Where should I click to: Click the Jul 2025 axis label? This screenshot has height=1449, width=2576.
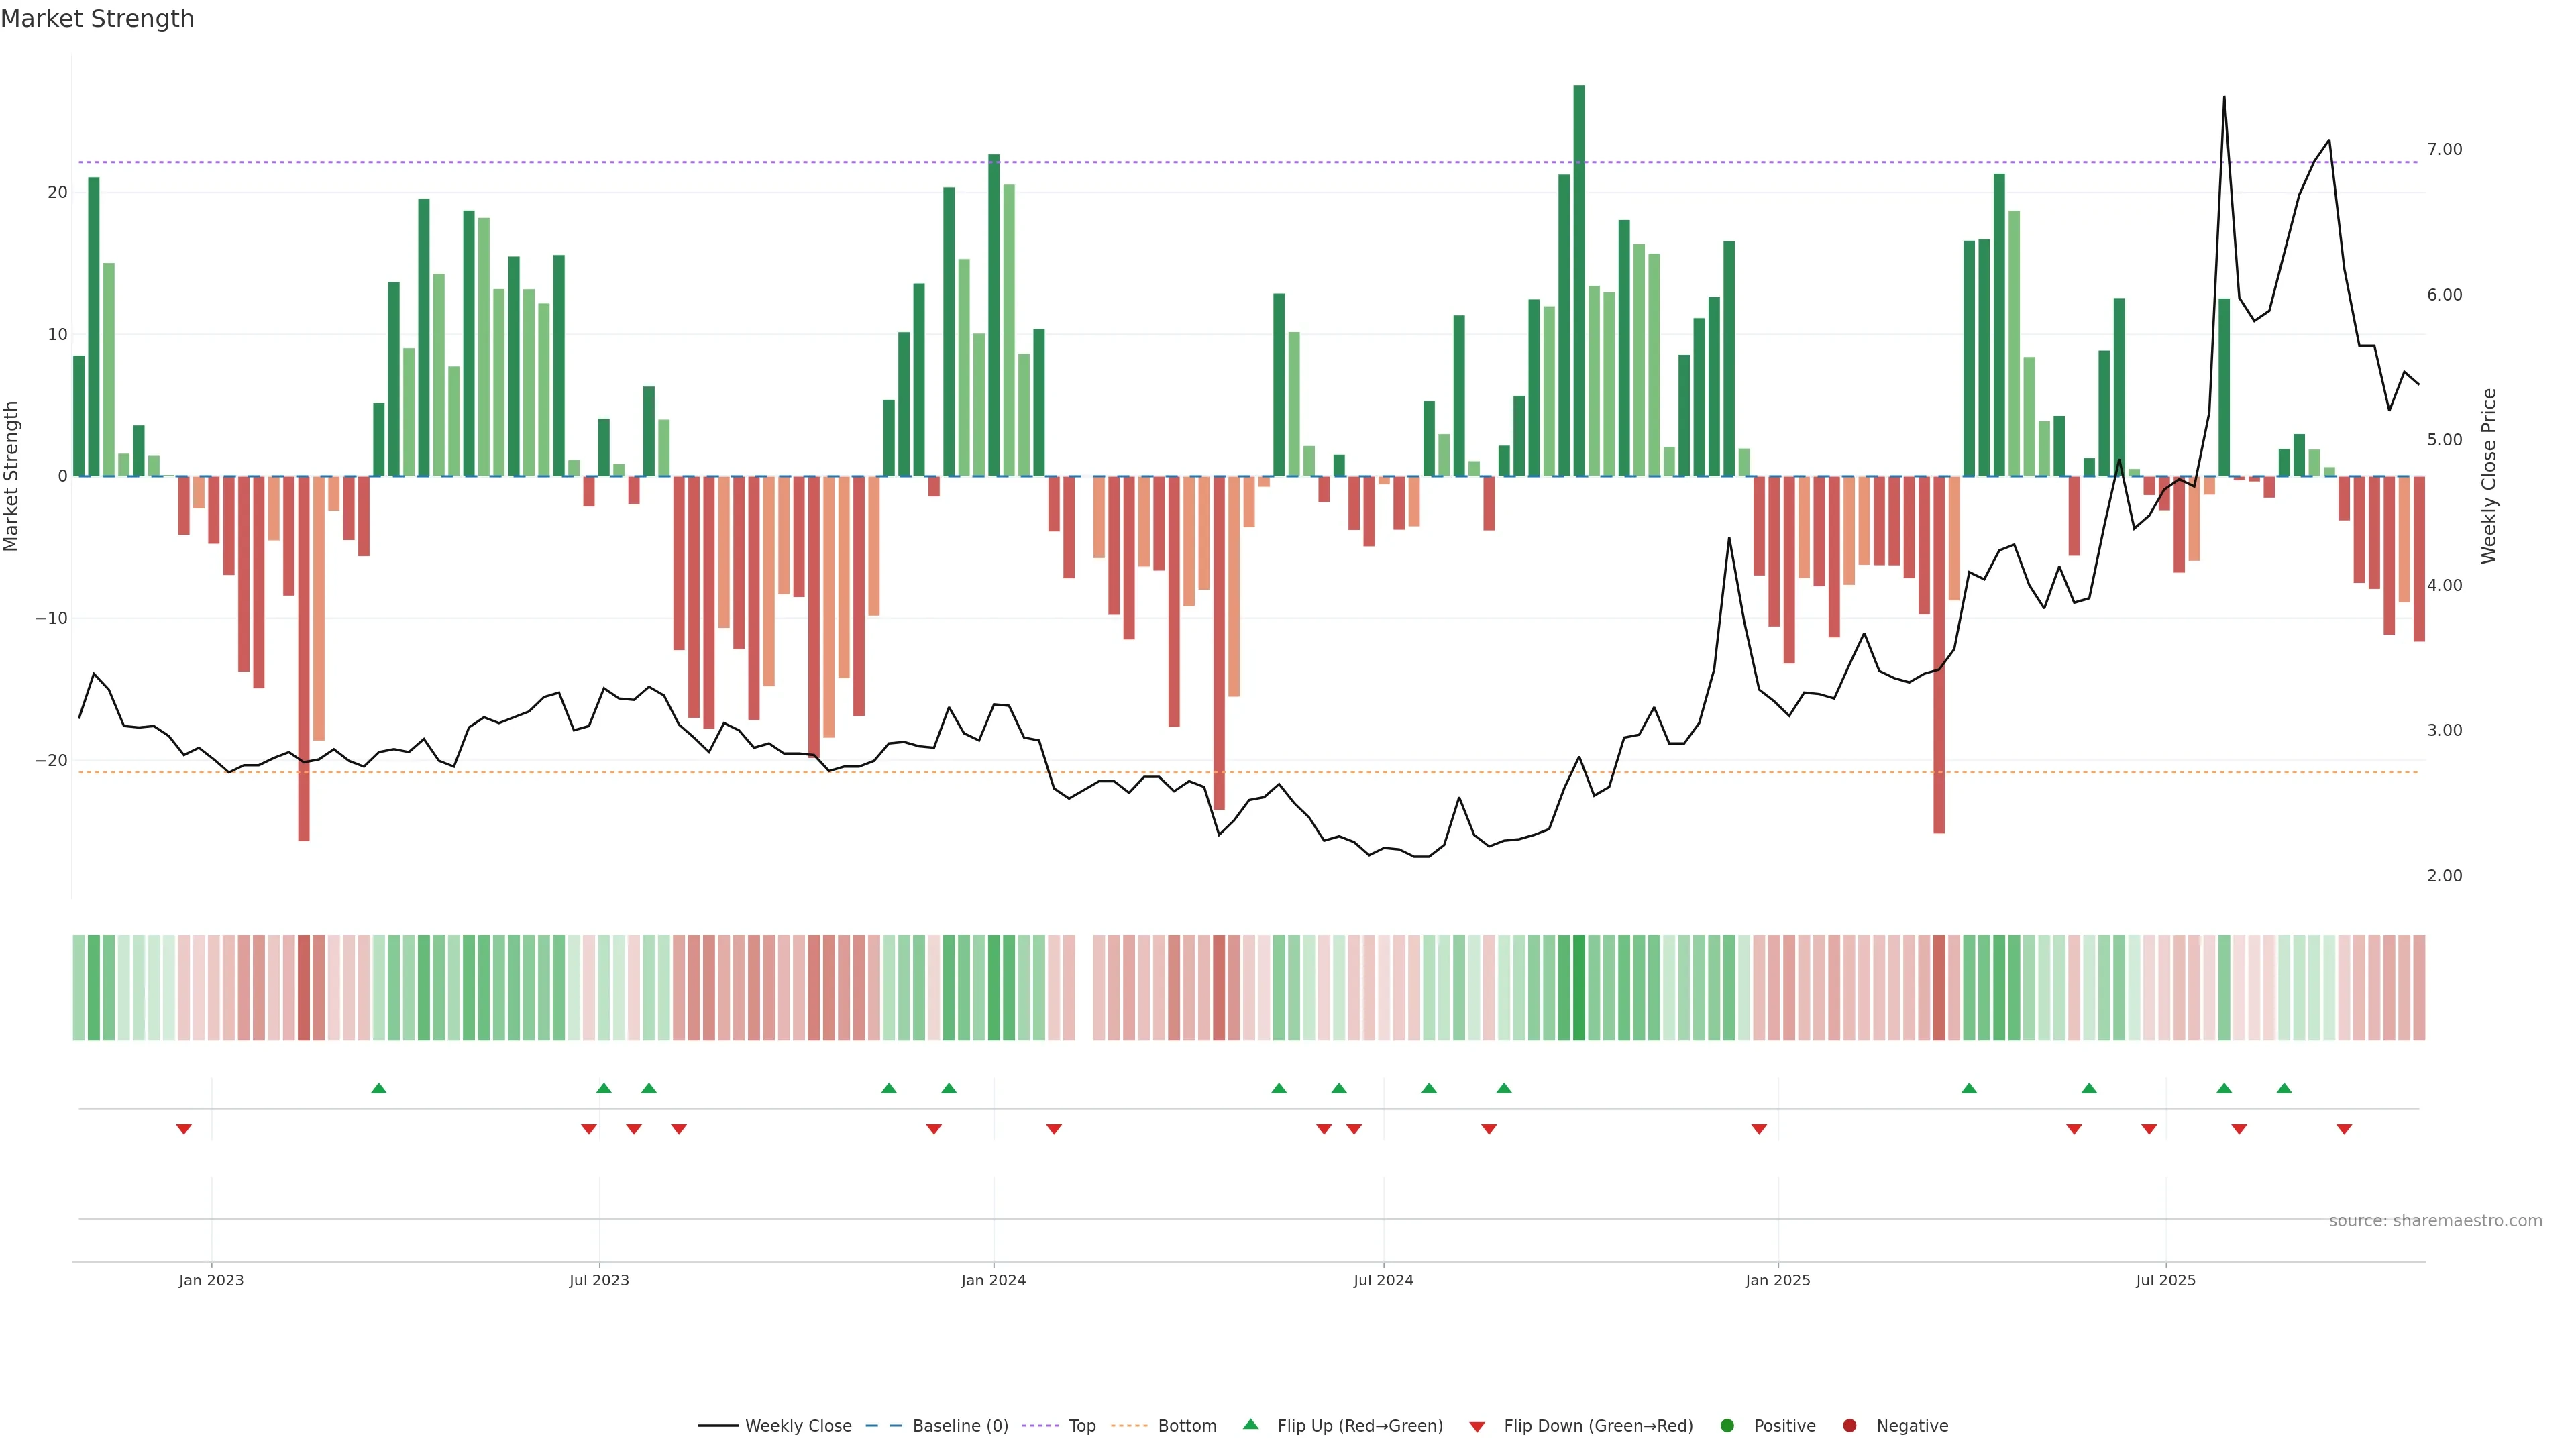tap(2166, 1280)
